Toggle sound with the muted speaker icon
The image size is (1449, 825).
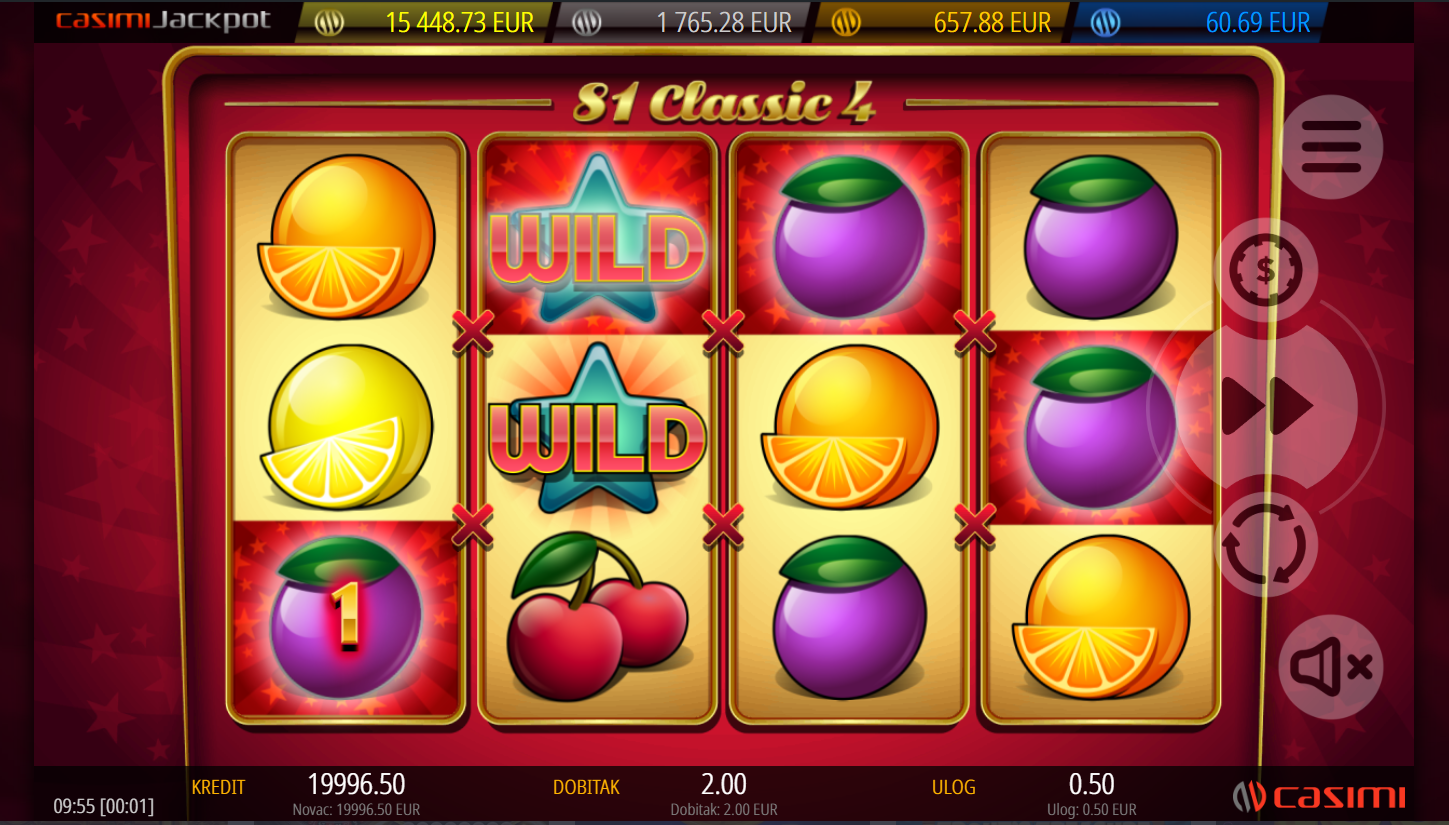pyautogui.click(x=1331, y=667)
